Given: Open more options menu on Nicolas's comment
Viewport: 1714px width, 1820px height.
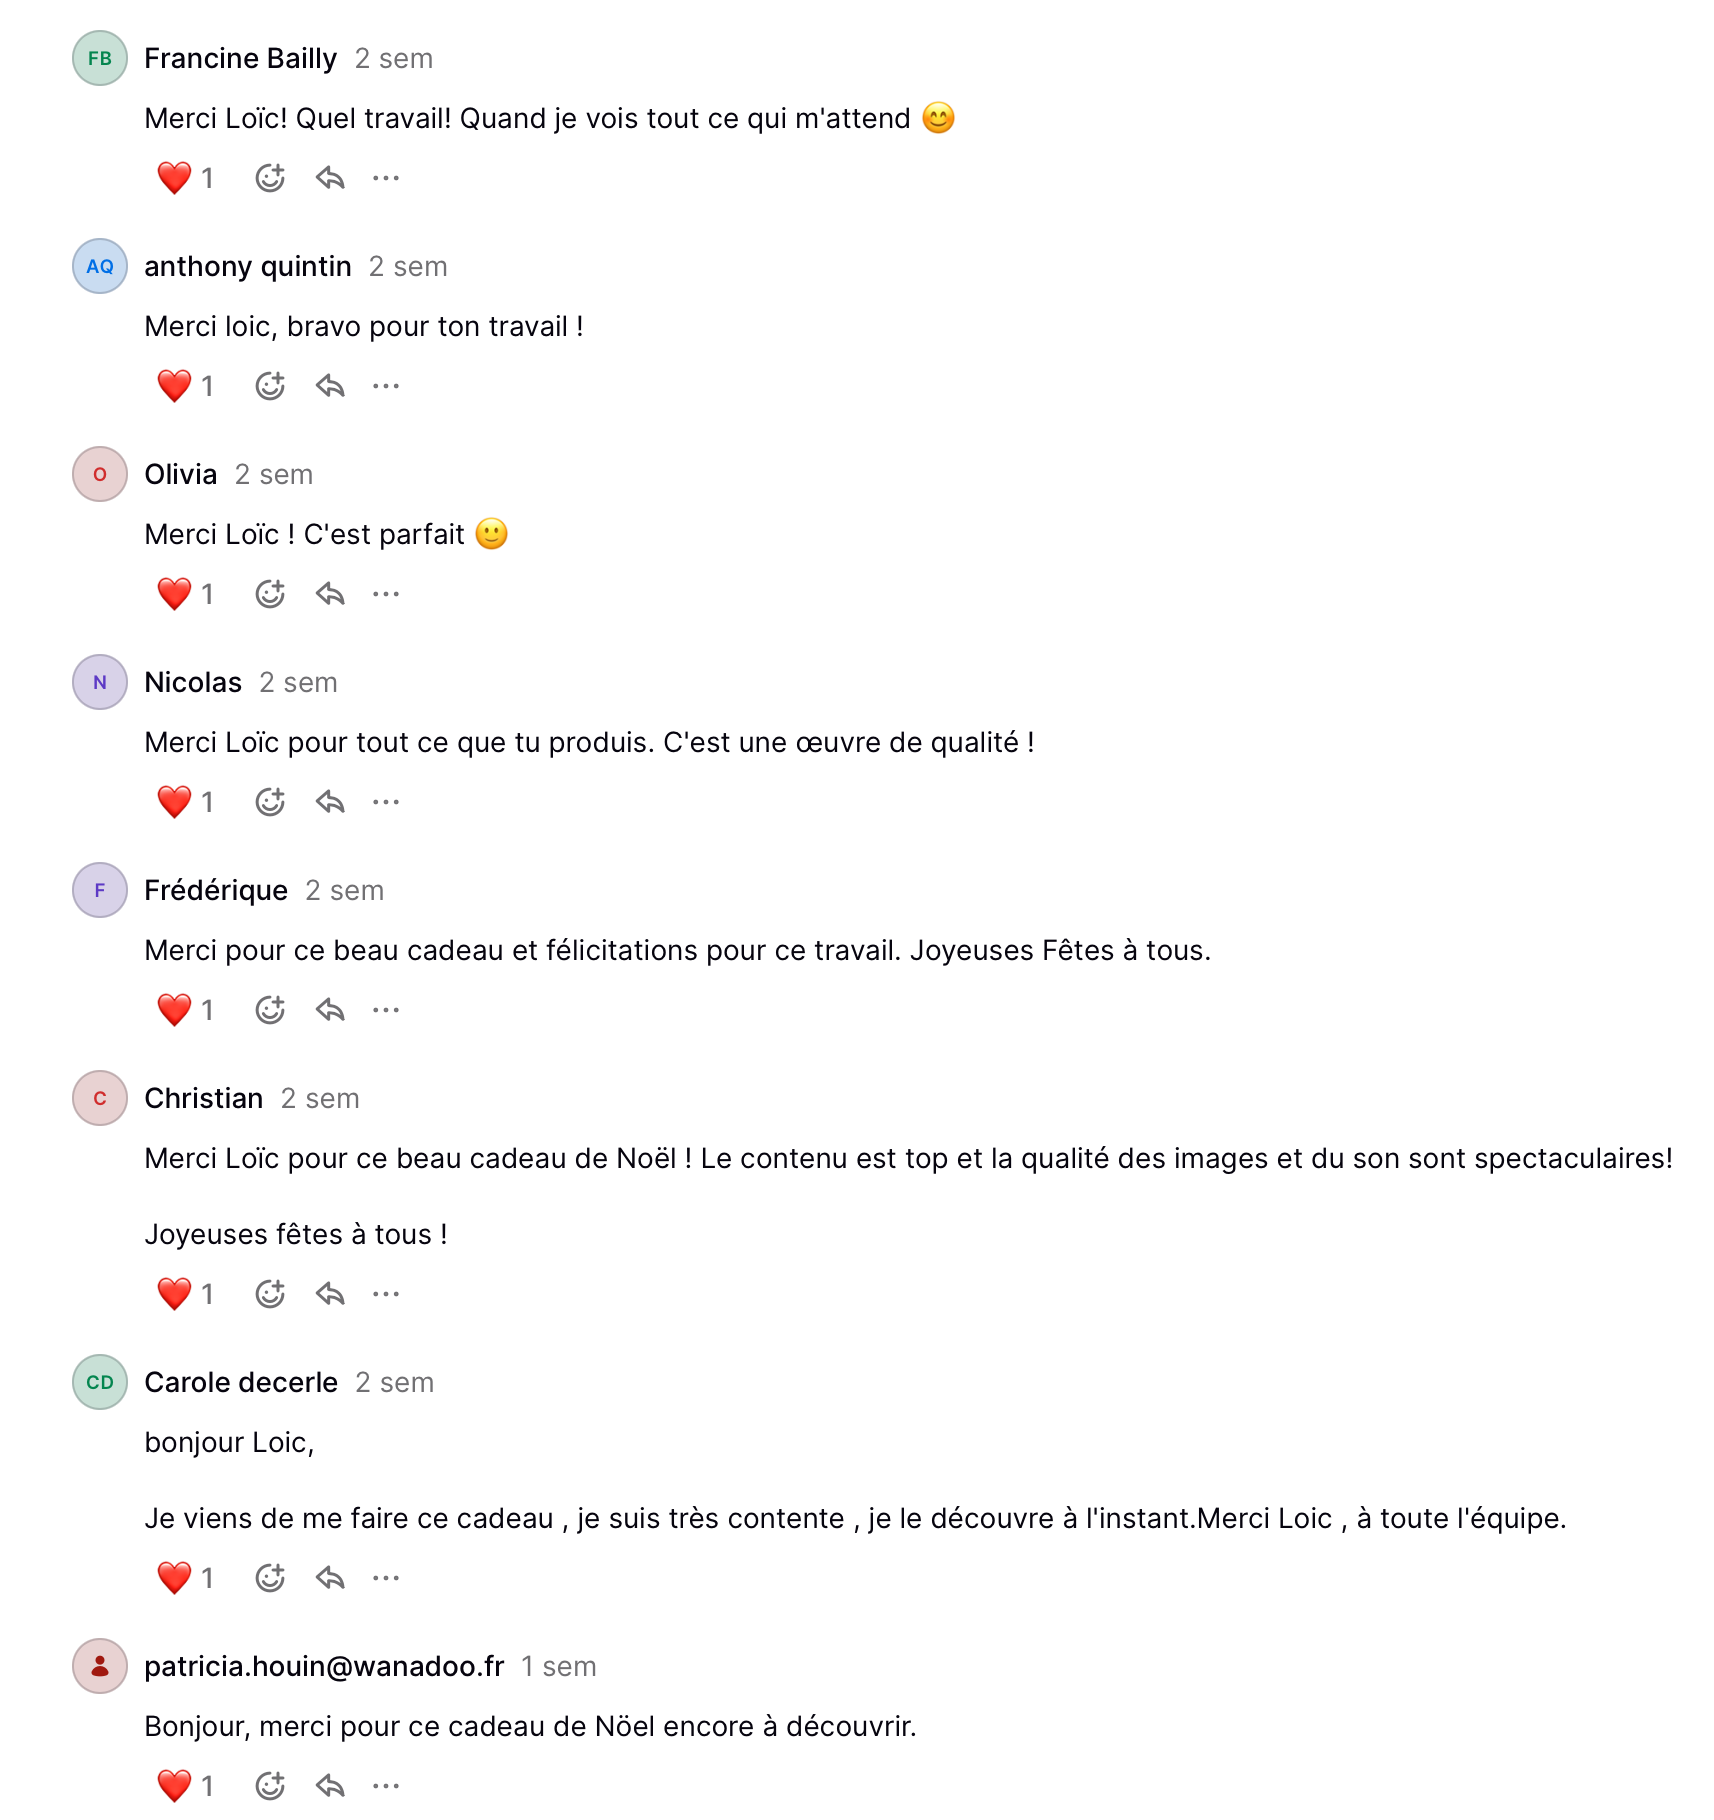Looking at the screenshot, I should (386, 802).
